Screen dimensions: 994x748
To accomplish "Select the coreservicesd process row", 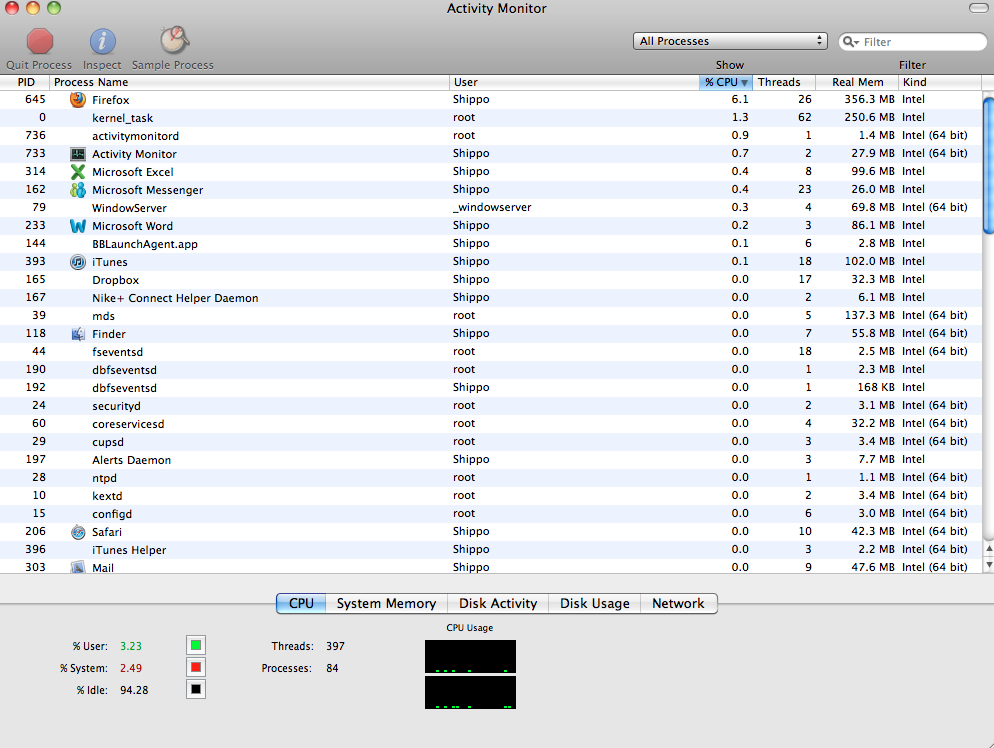I will tap(491, 423).
